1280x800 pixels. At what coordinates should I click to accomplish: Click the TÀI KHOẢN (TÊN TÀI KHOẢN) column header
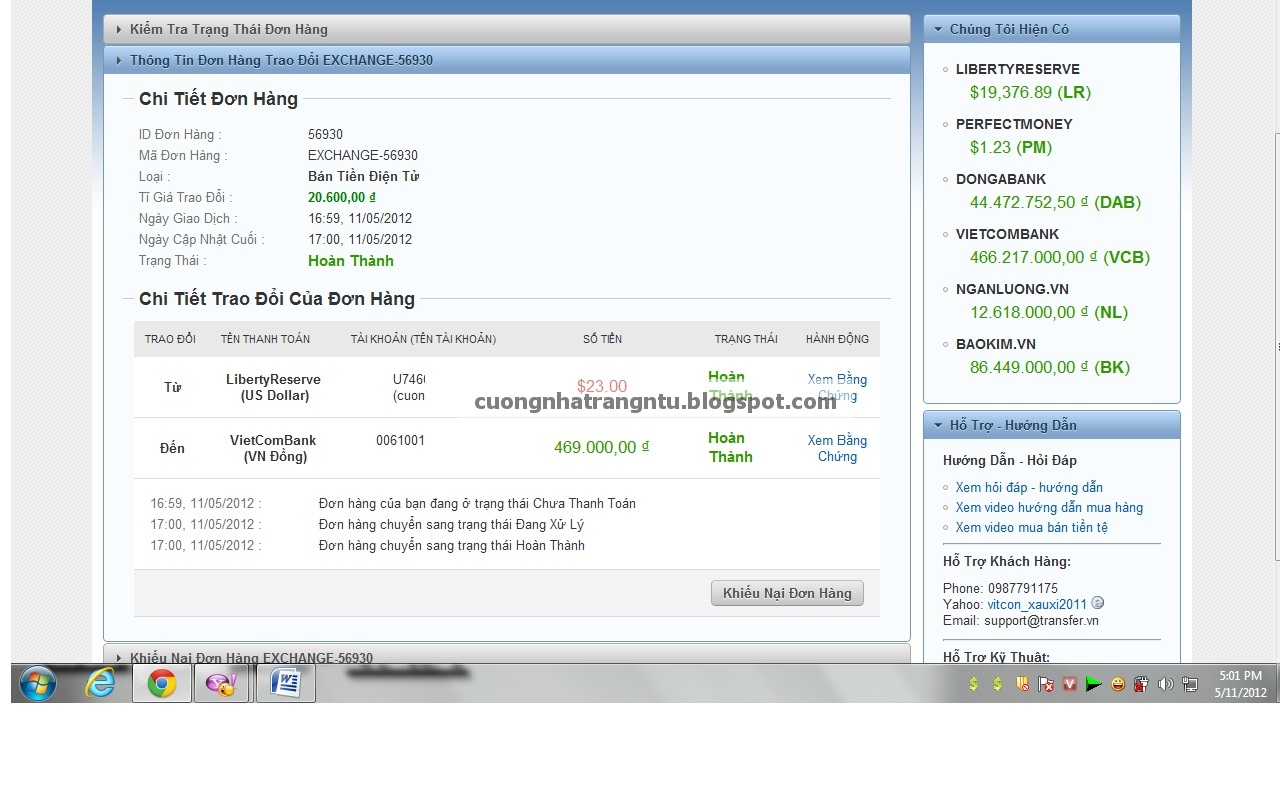click(x=423, y=339)
